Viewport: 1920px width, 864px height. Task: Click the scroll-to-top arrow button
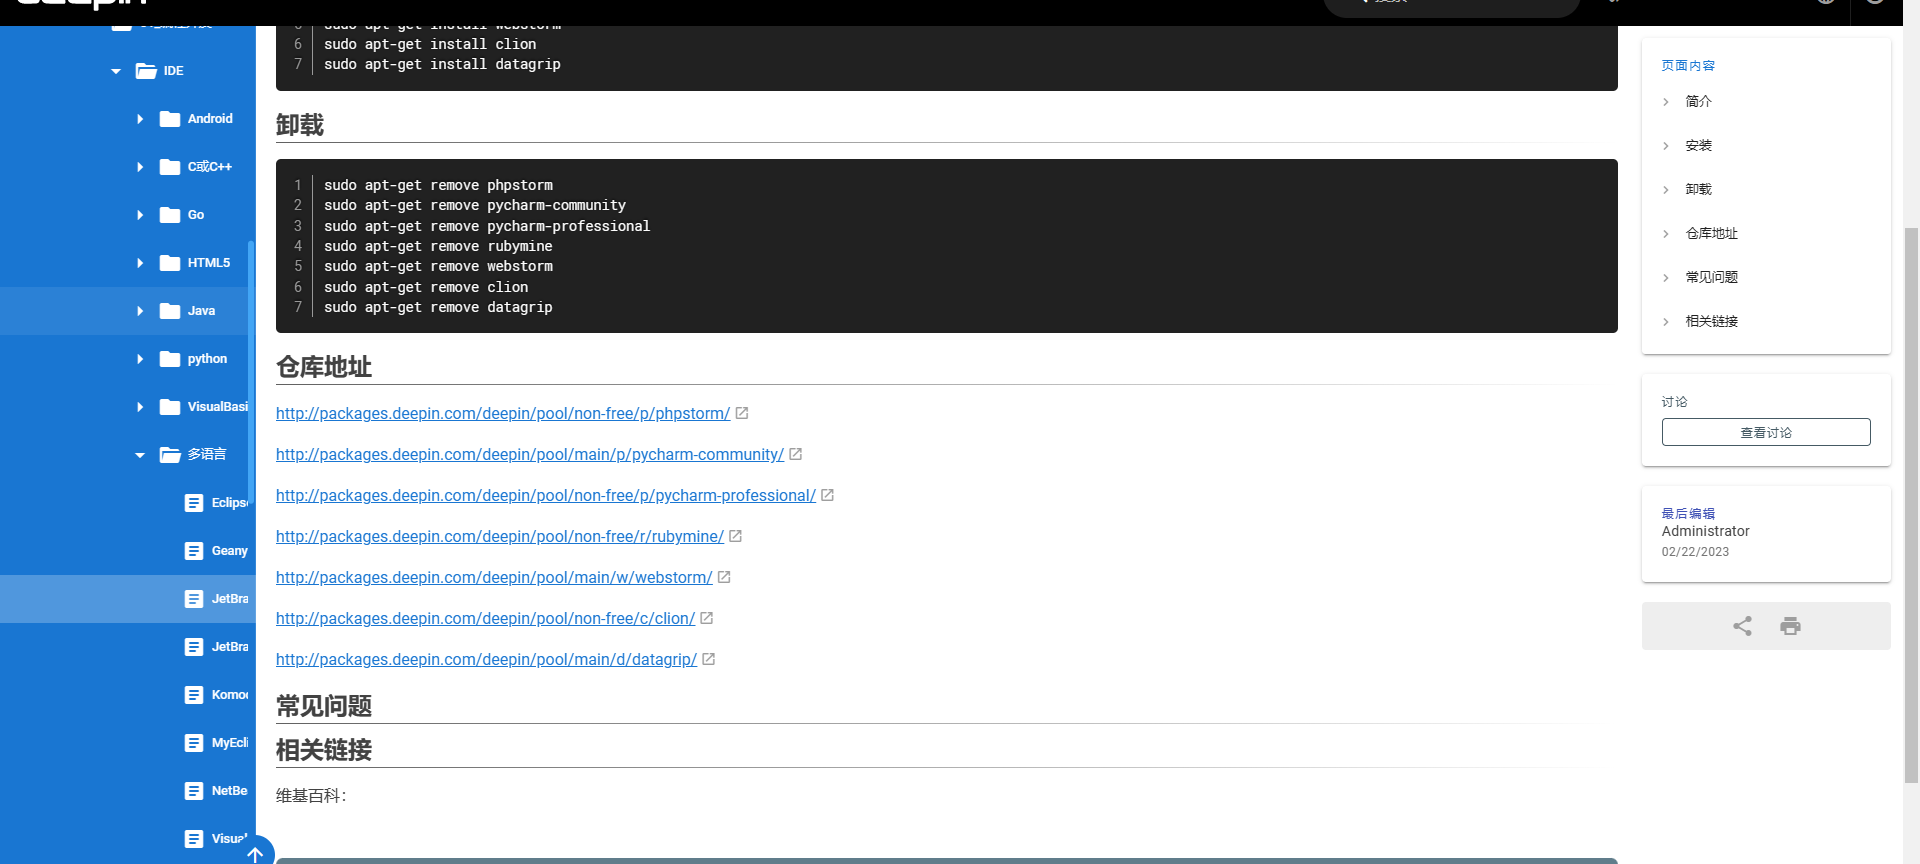pyautogui.click(x=255, y=853)
